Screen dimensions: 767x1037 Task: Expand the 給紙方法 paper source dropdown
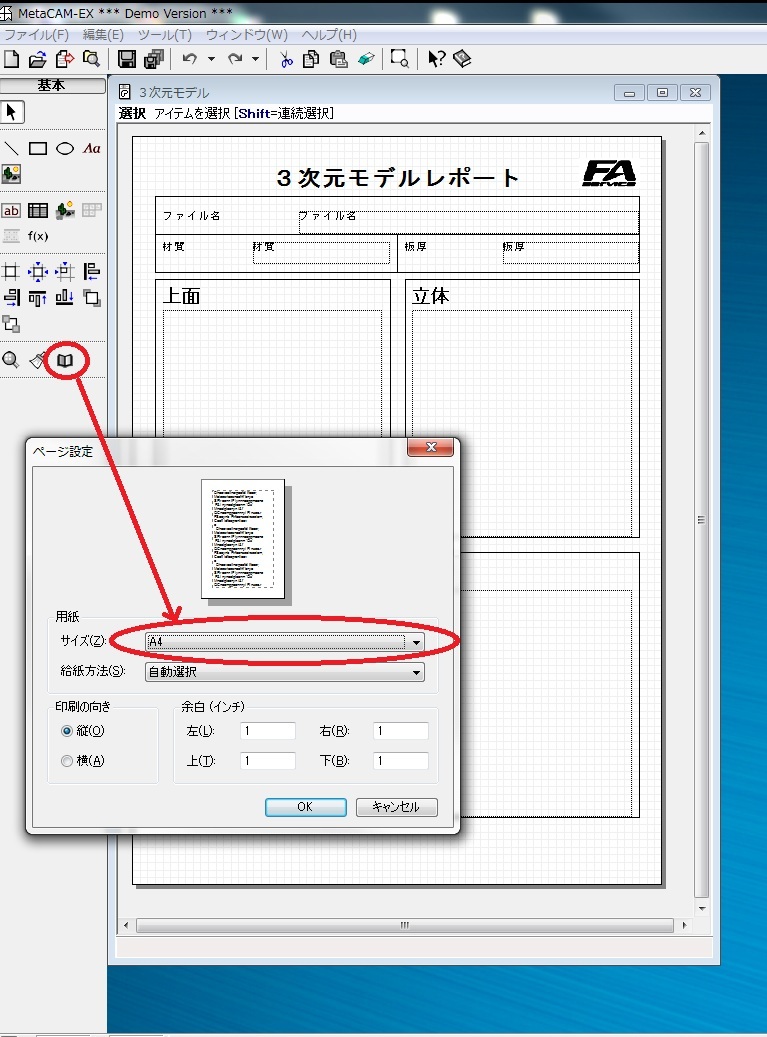point(416,672)
